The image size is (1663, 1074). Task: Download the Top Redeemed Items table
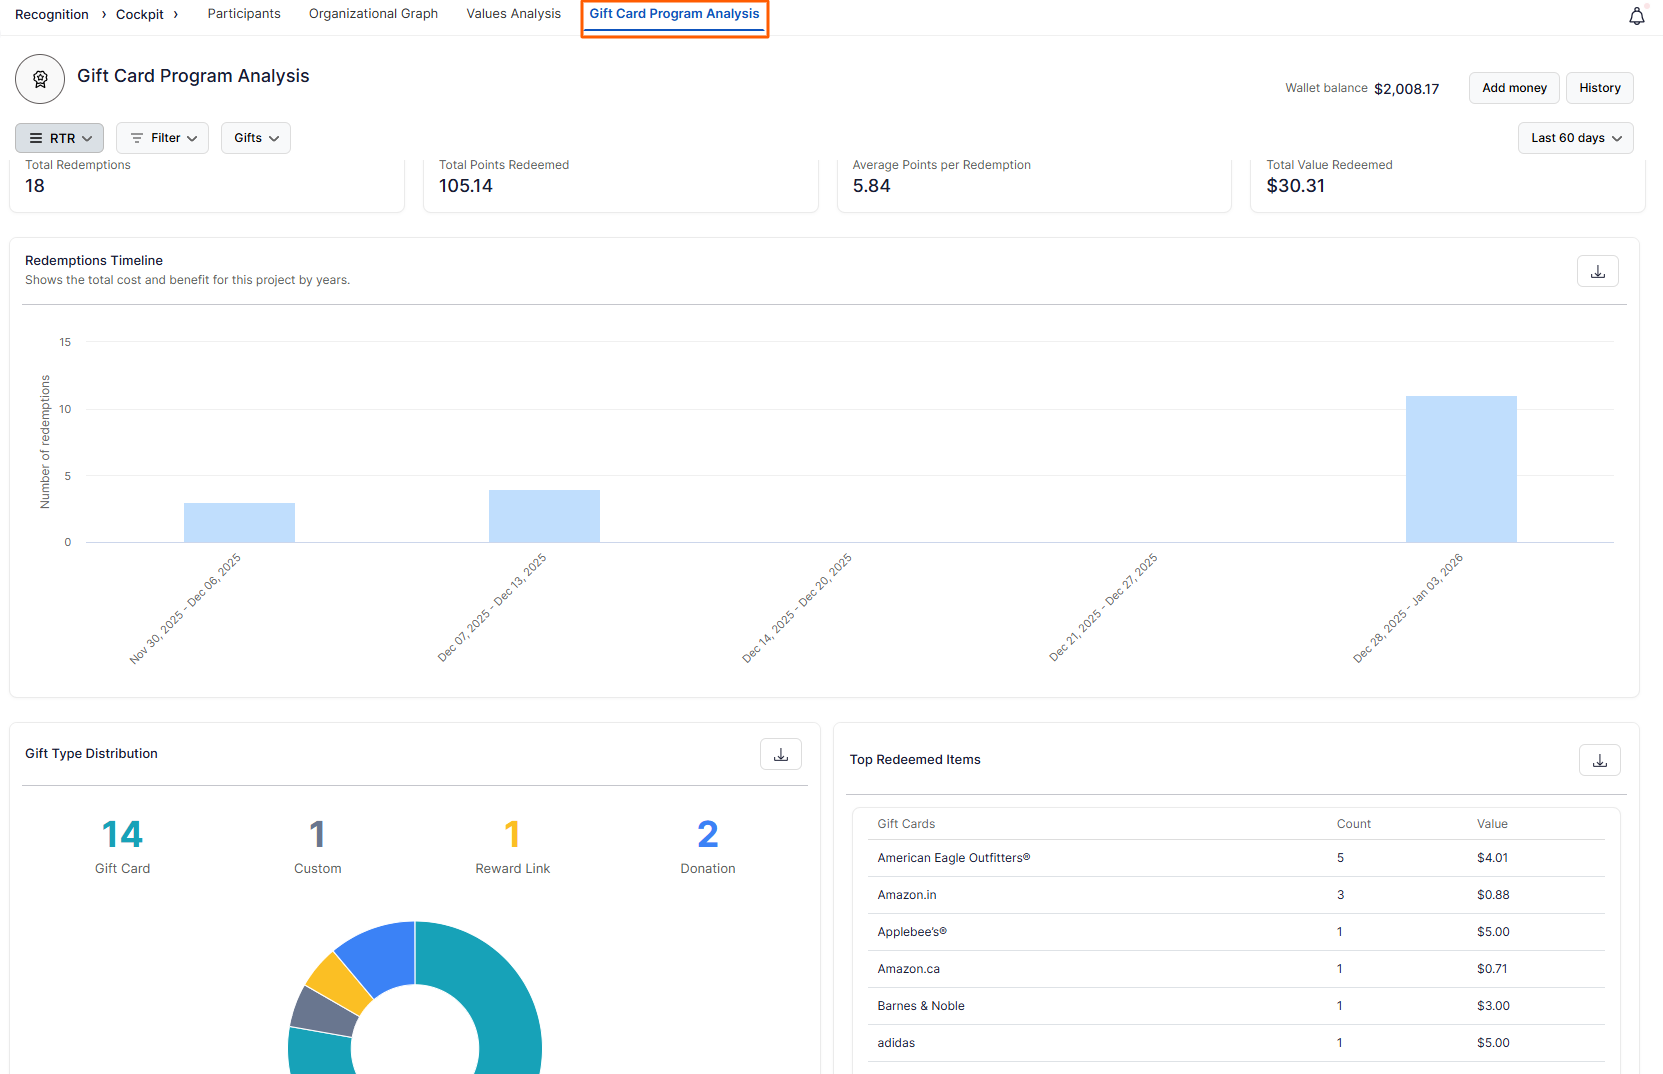click(x=1599, y=760)
